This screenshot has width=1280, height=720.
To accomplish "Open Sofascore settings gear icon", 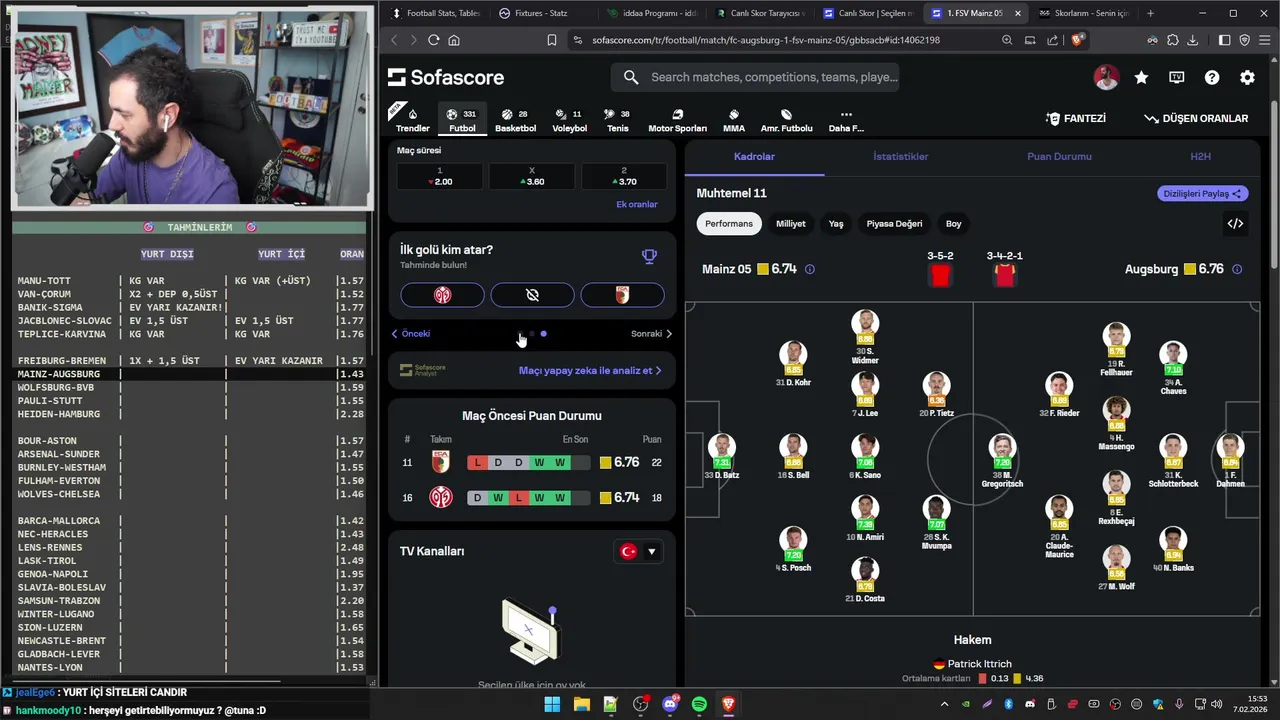I will click(1247, 77).
